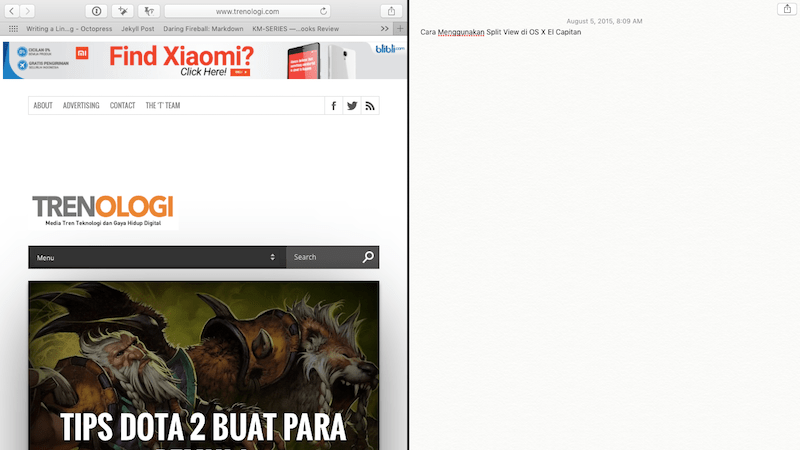This screenshot has width=800, height=450.
Task: Go back using Safari's back arrow
Action: point(12,11)
